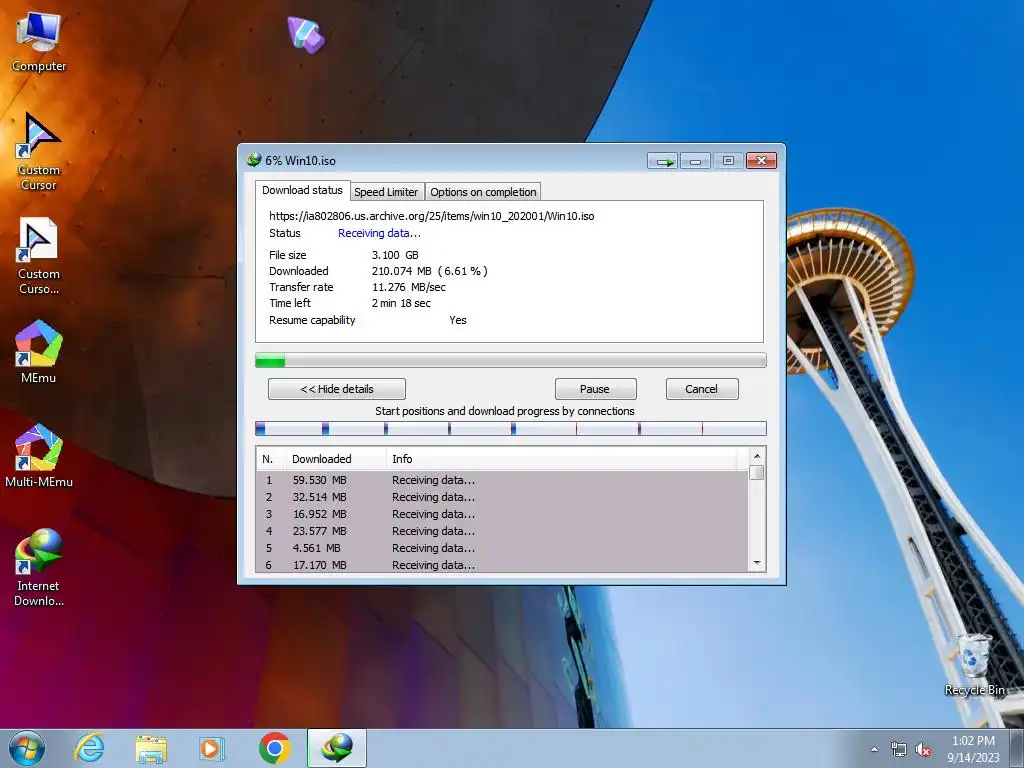Close the Win10.iso download dialog
This screenshot has height=768, width=1024.
(x=761, y=161)
